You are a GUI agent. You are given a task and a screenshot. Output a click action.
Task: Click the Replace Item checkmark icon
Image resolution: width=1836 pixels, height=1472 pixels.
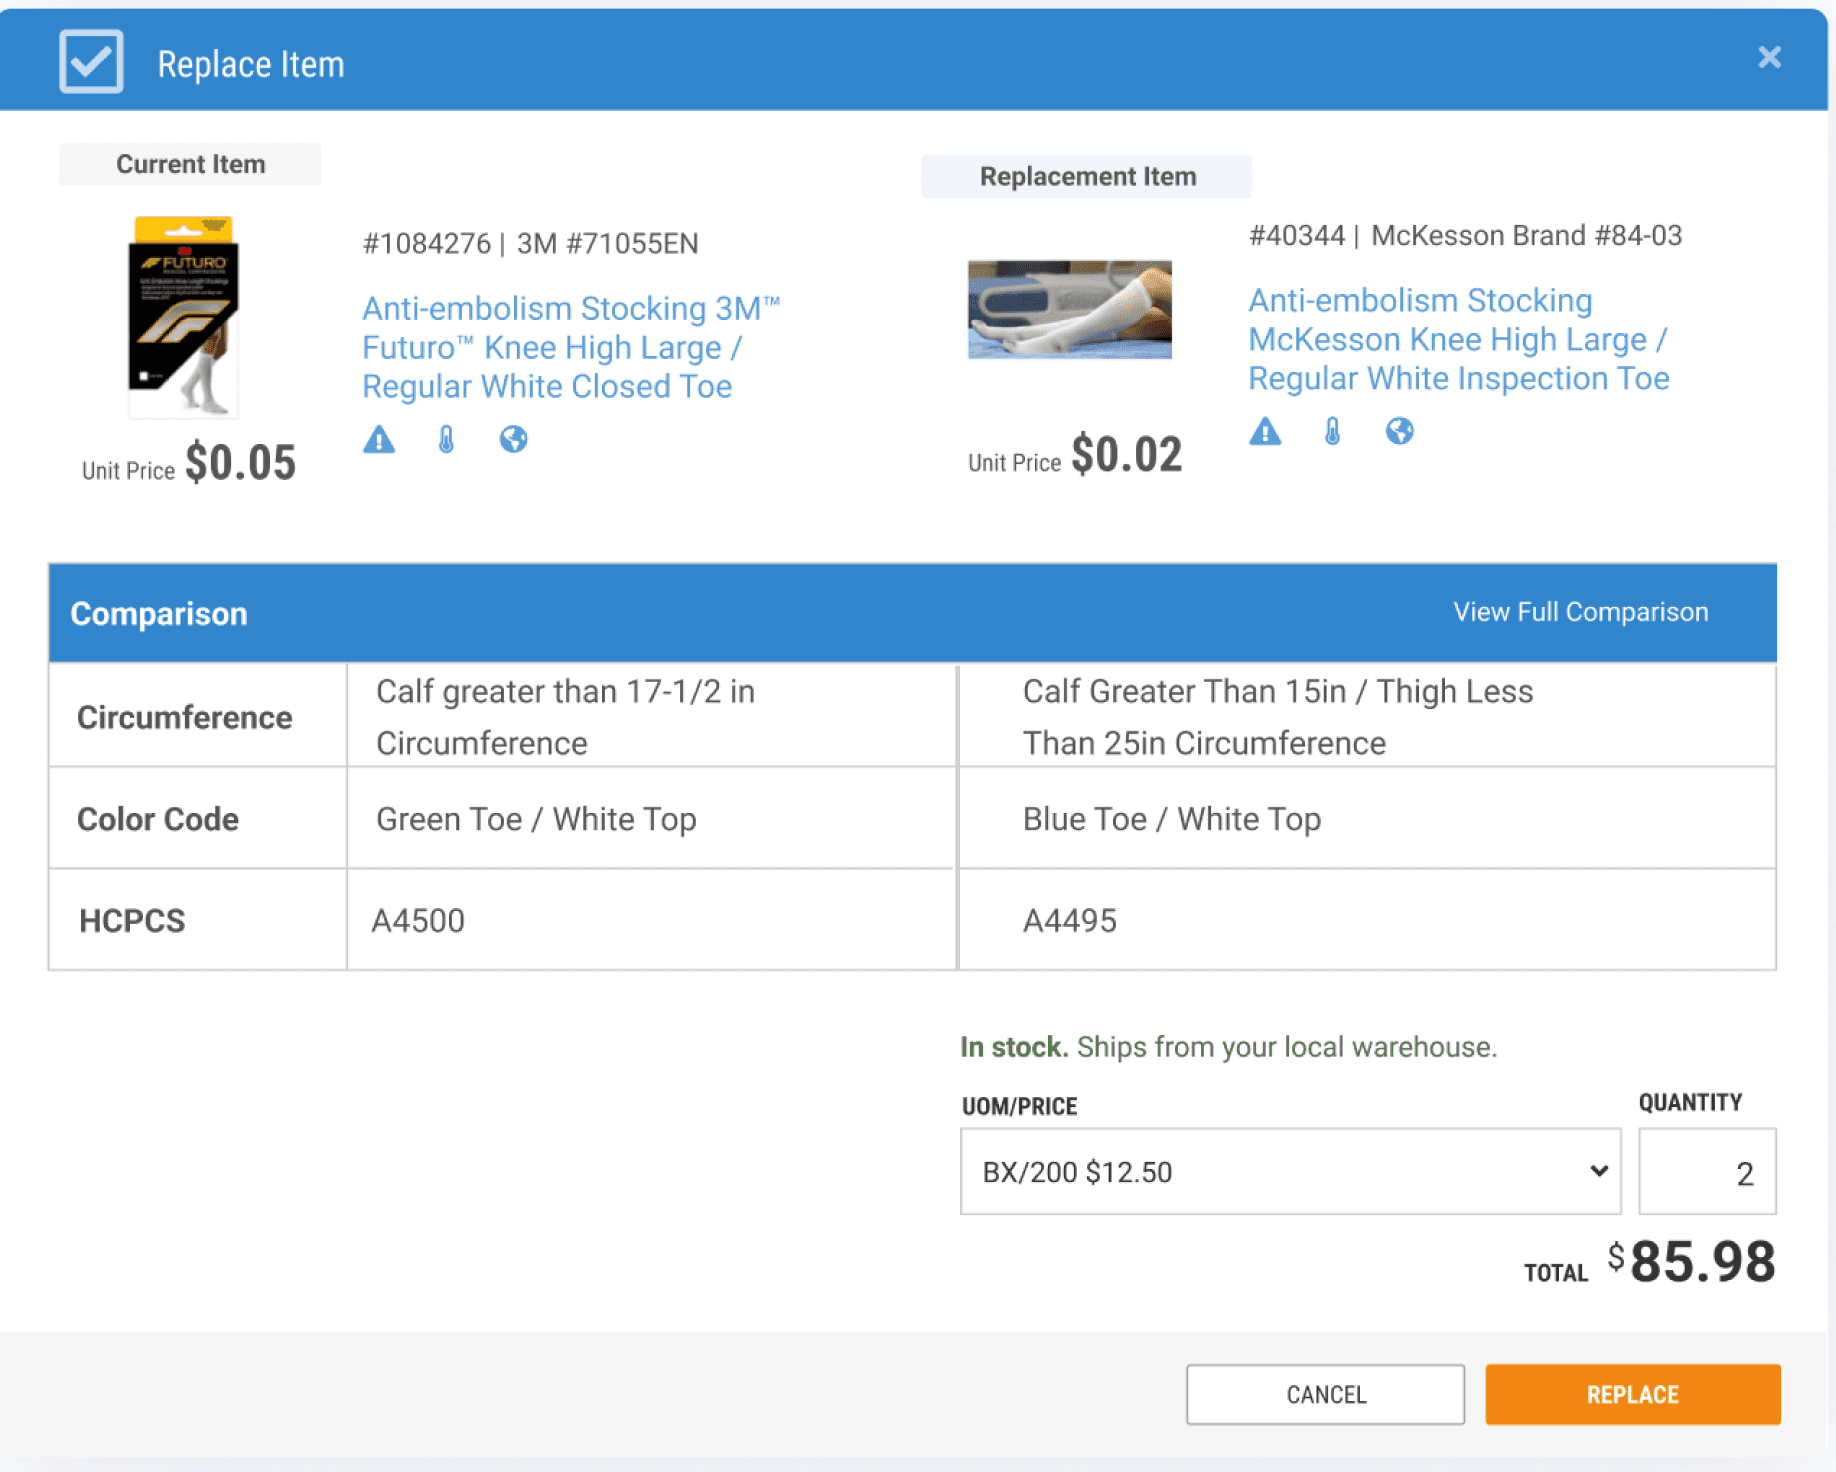click(91, 62)
